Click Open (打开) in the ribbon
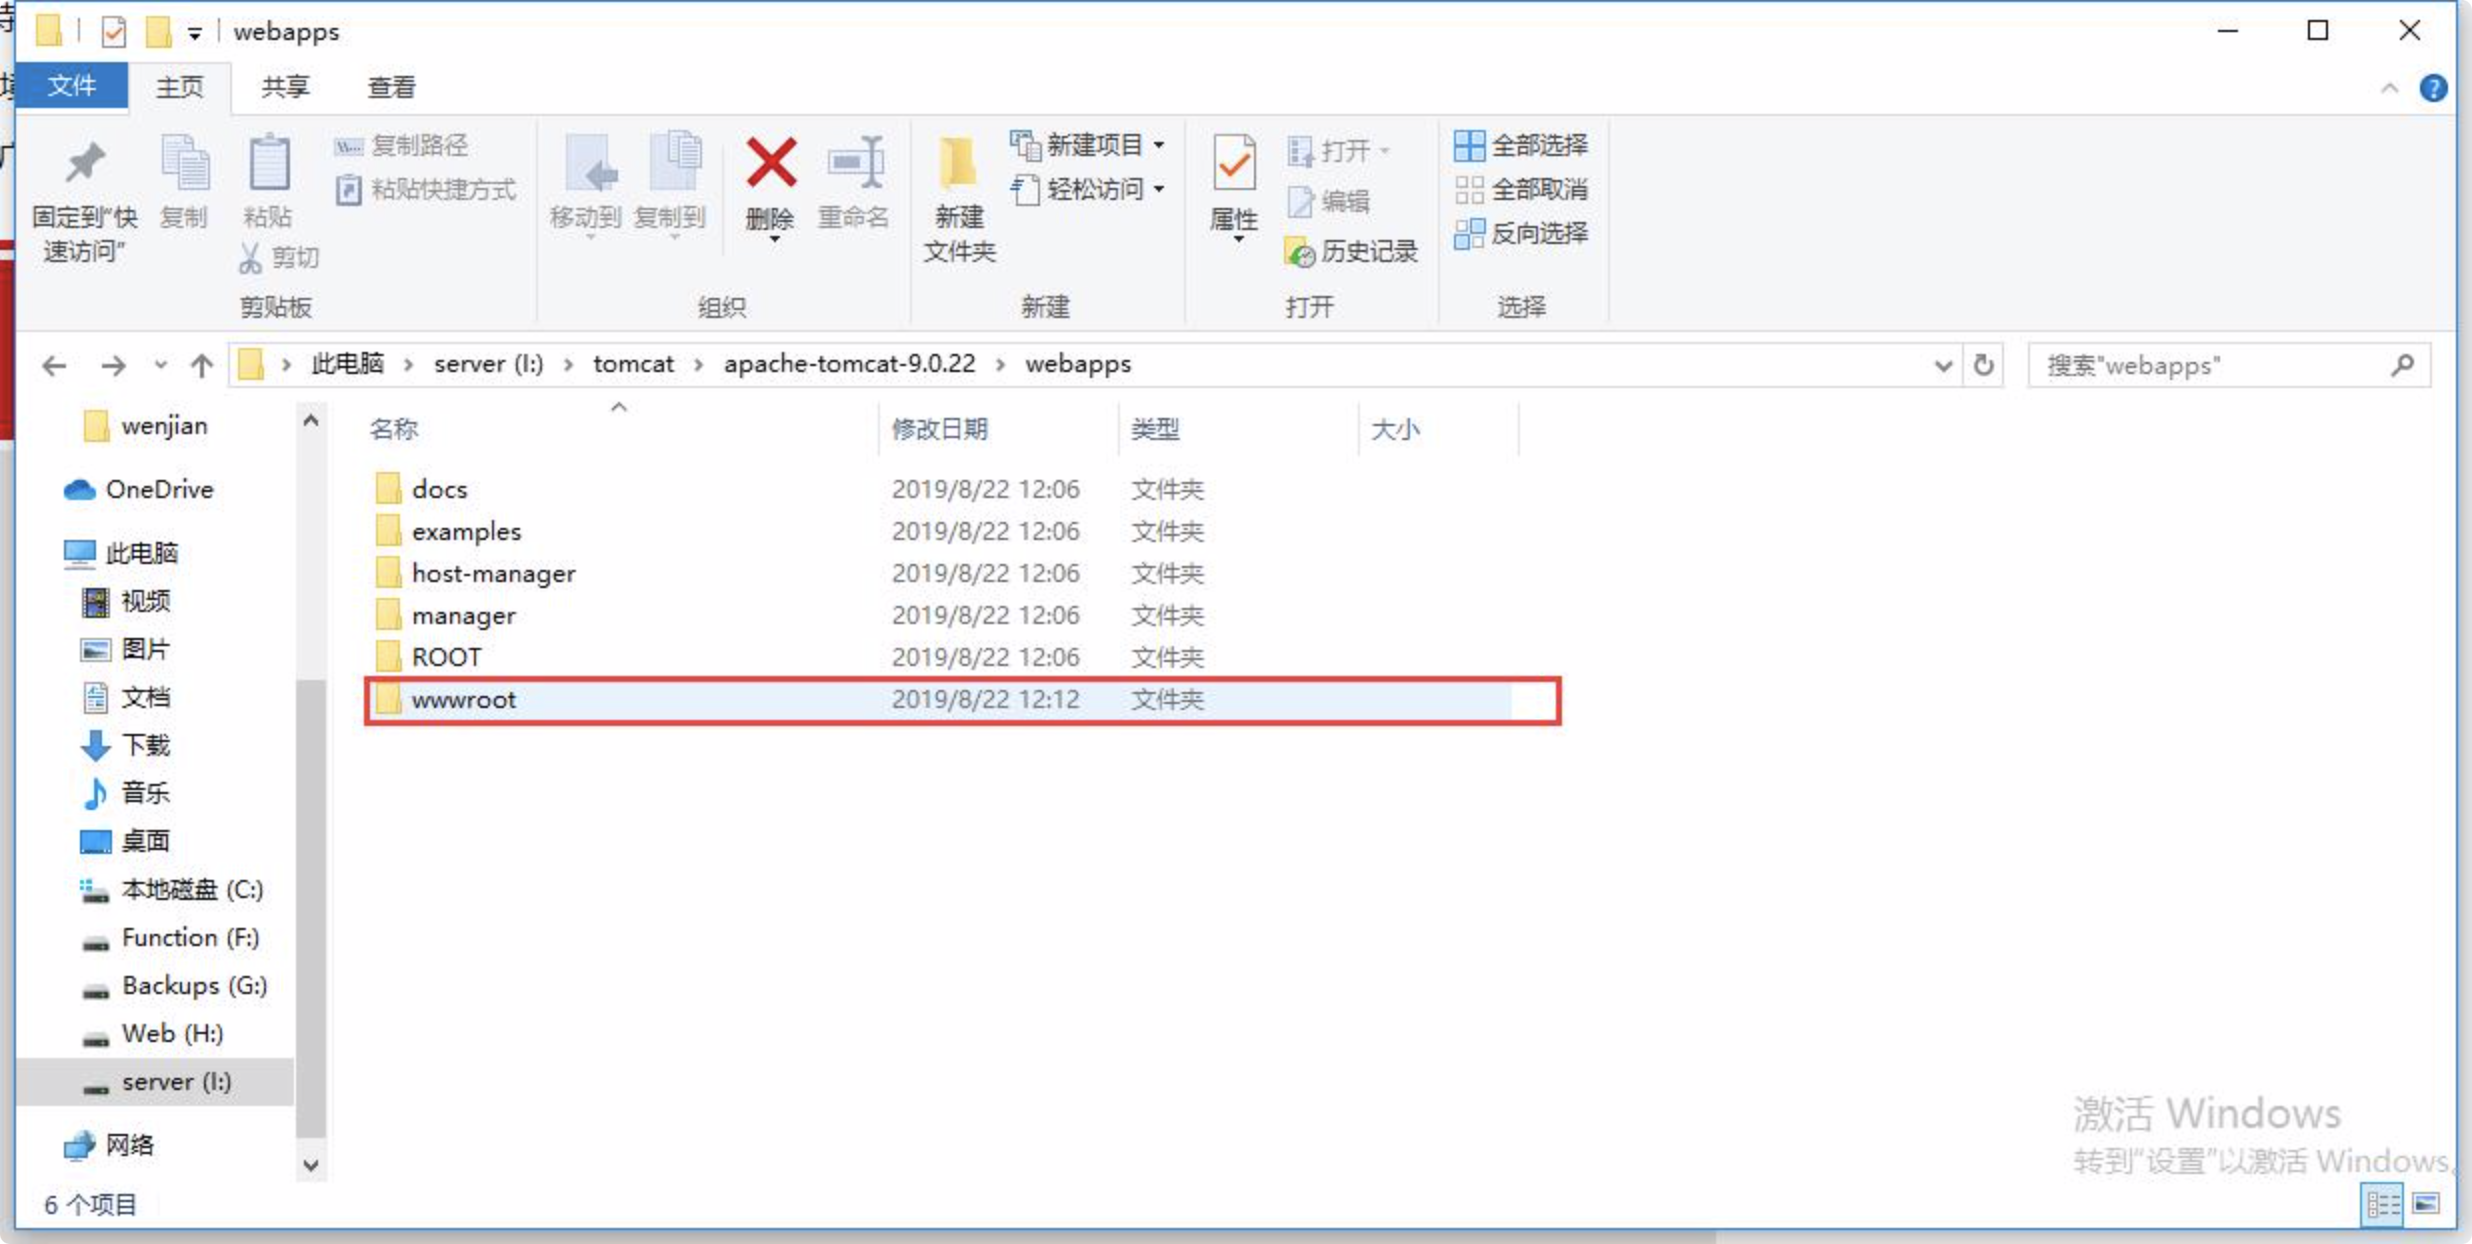 tap(1338, 151)
